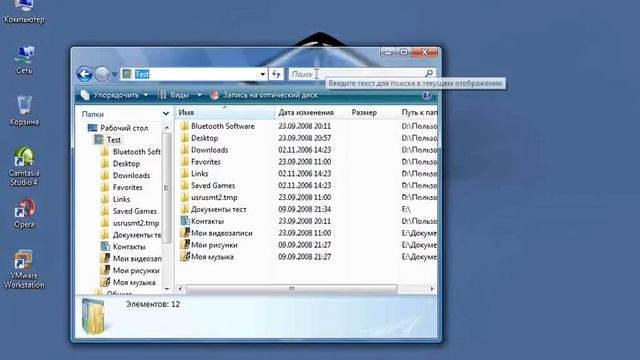This screenshot has height=360, width=640.
Task: Select the Корзина recycle bin icon
Action: tap(24, 111)
